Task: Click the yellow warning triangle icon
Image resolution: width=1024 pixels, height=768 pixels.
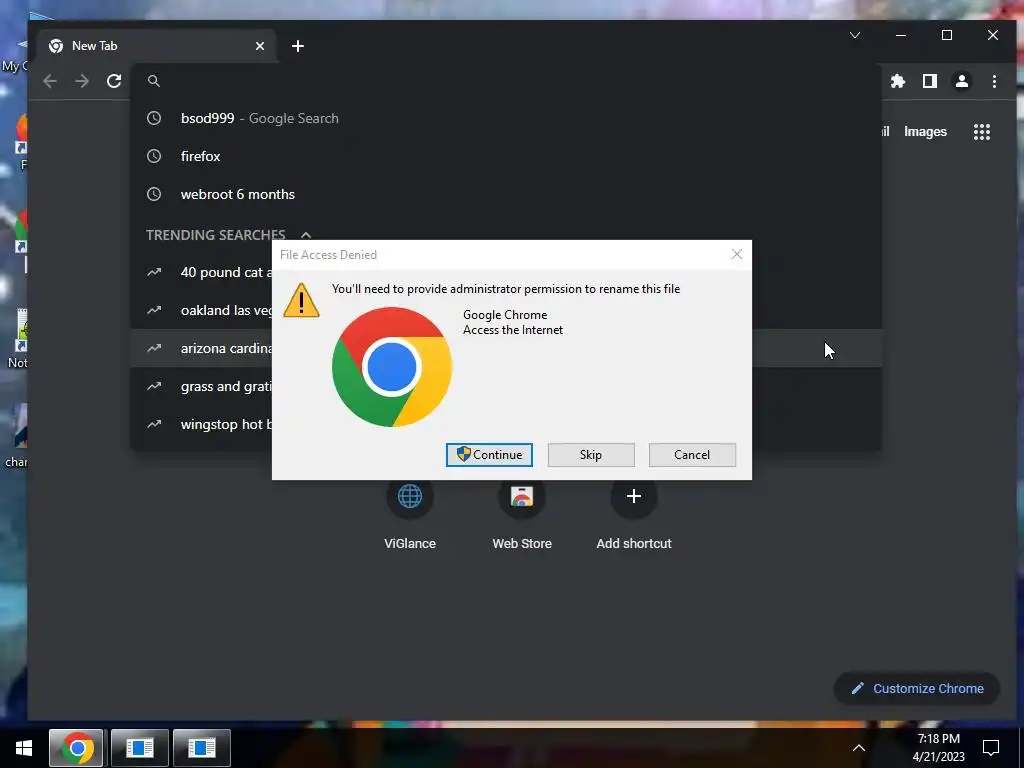Action: click(x=301, y=300)
